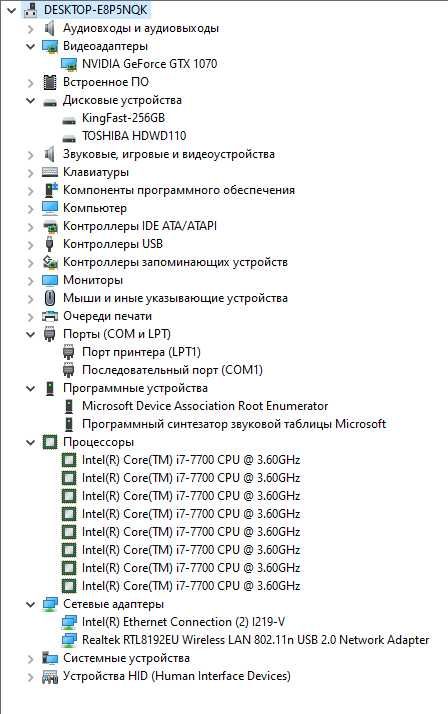Collapse the Видеоадаптеры category
This screenshot has width=448, height=714.
coord(31,46)
